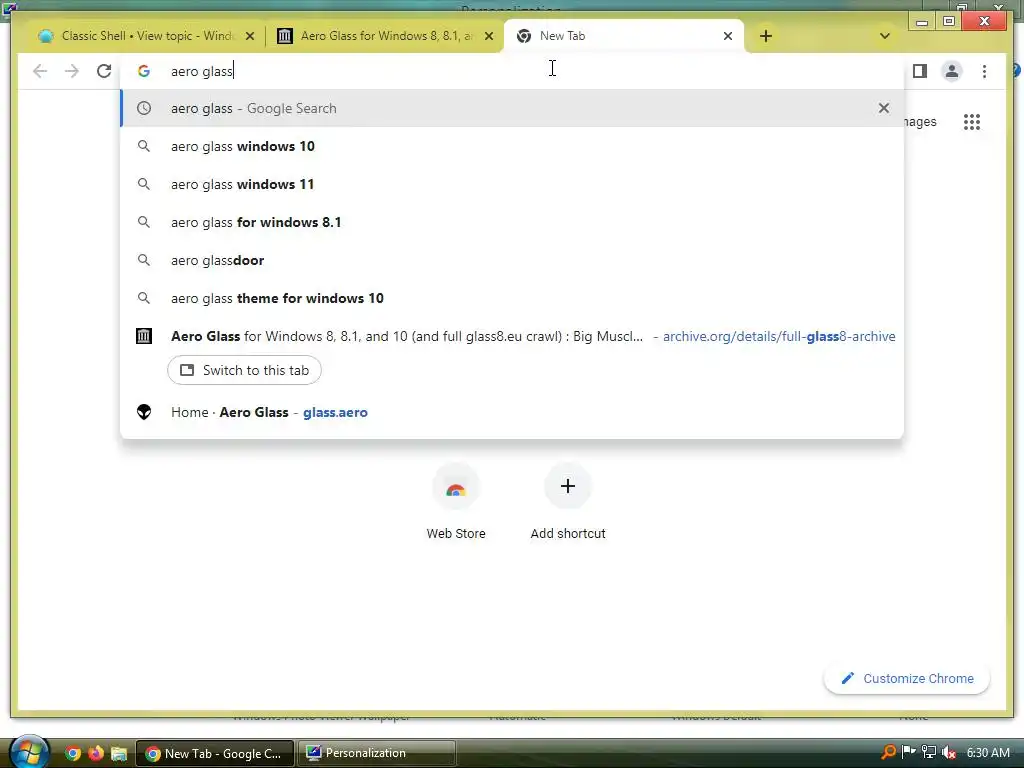Close the New Tab tab

(x=728, y=37)
